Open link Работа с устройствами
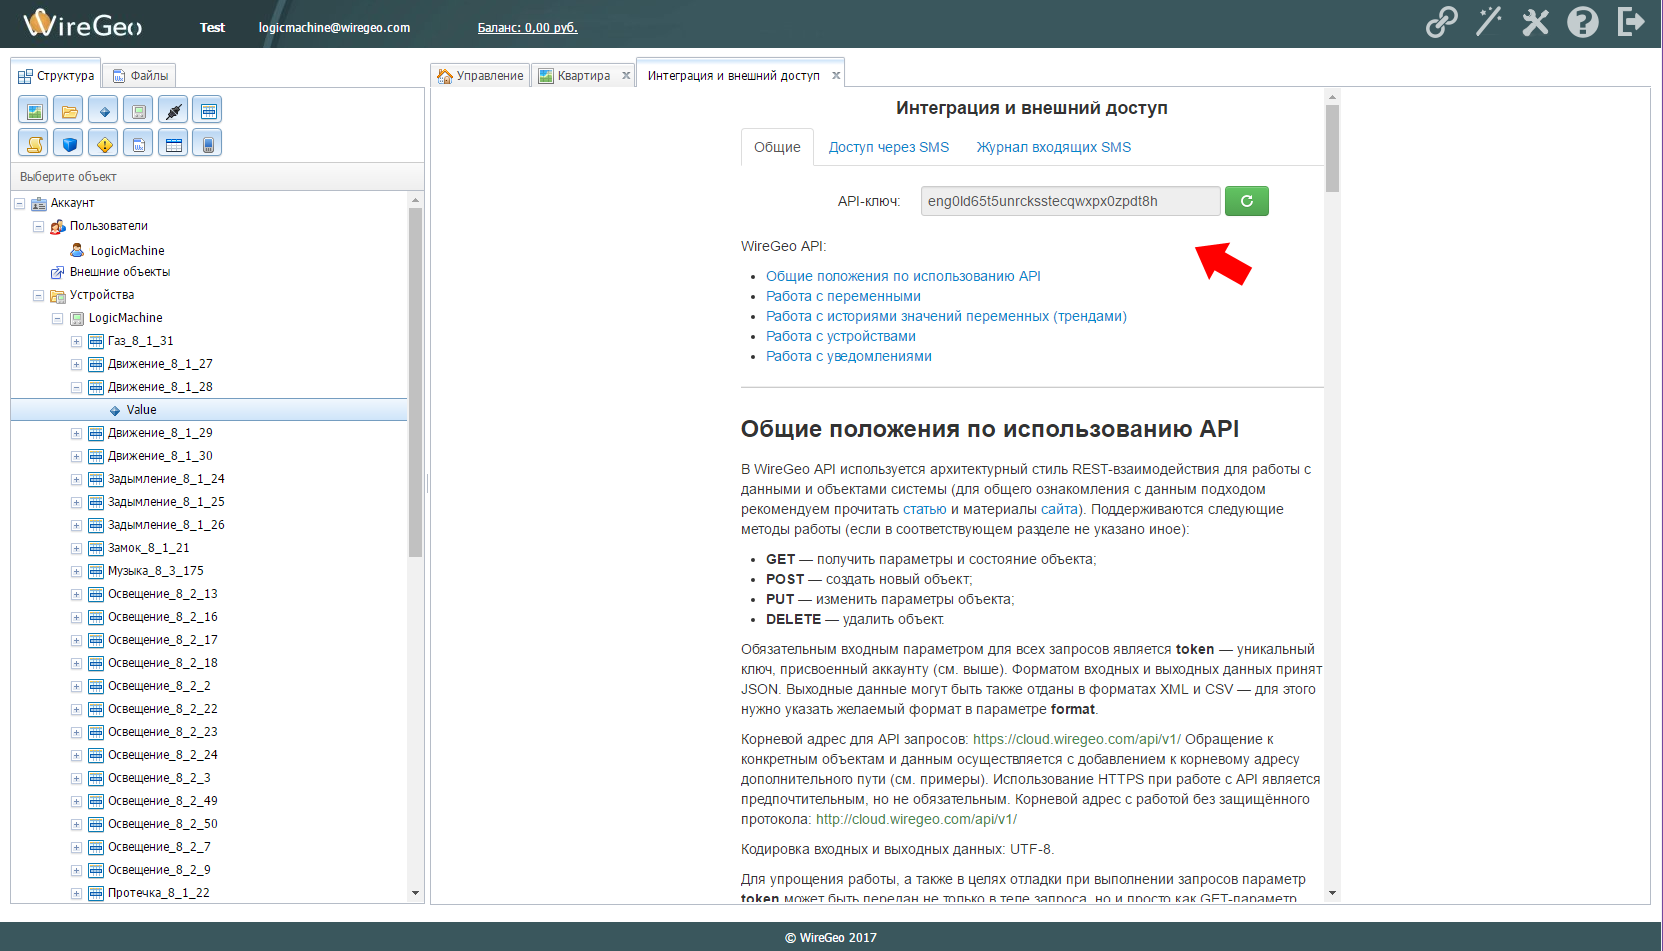This screenshot has height=951, width=1663. click(841, 336)
